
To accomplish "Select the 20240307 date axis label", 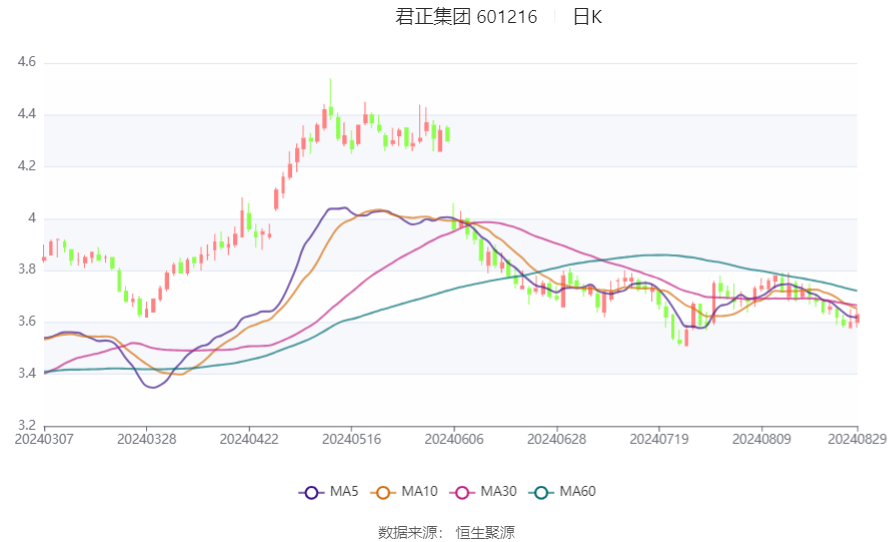I will [x=44, y=440].
